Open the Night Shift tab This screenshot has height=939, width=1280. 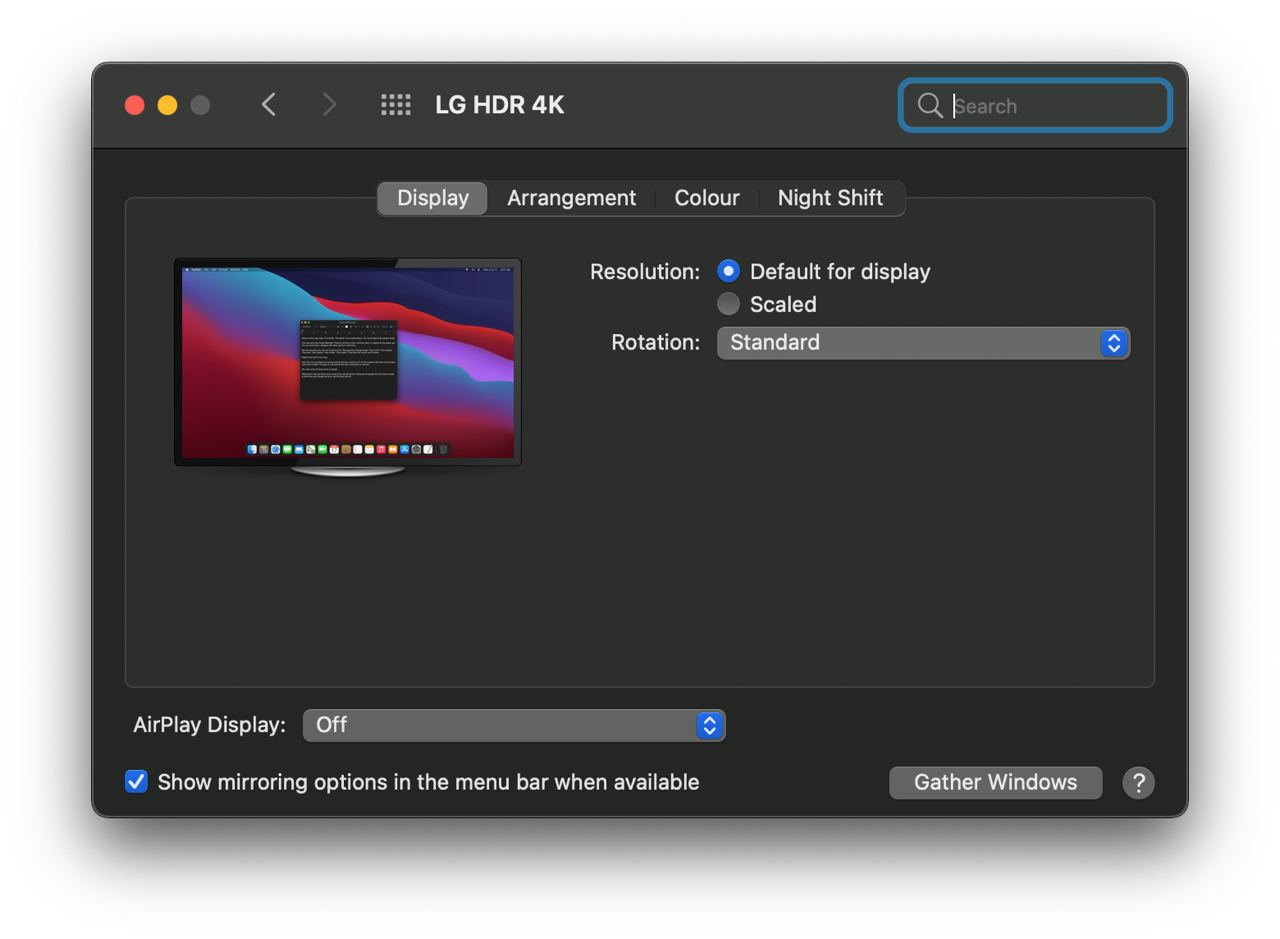[x=830, y=198]
